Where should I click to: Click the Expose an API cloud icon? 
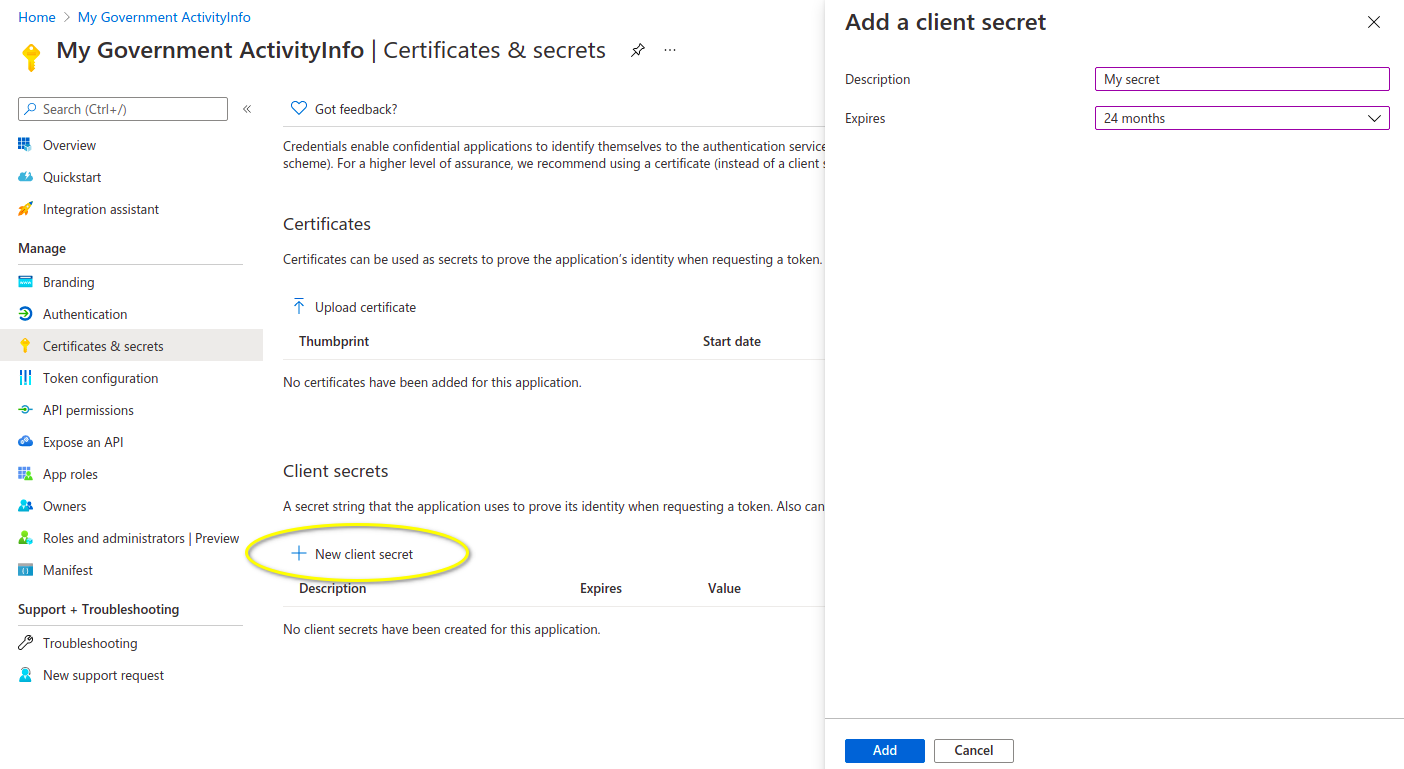coord(25,442)
